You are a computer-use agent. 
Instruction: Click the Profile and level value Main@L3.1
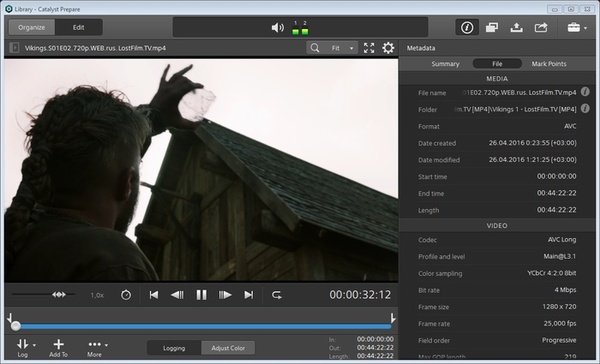pyautogui.click(x=560, y=256)
